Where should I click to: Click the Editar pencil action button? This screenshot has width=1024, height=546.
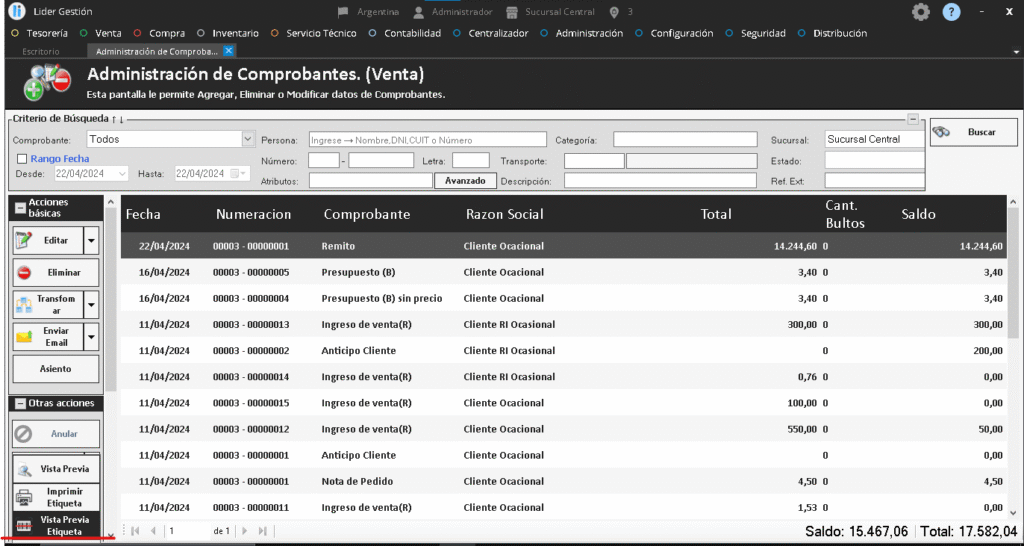coord(47,241)
